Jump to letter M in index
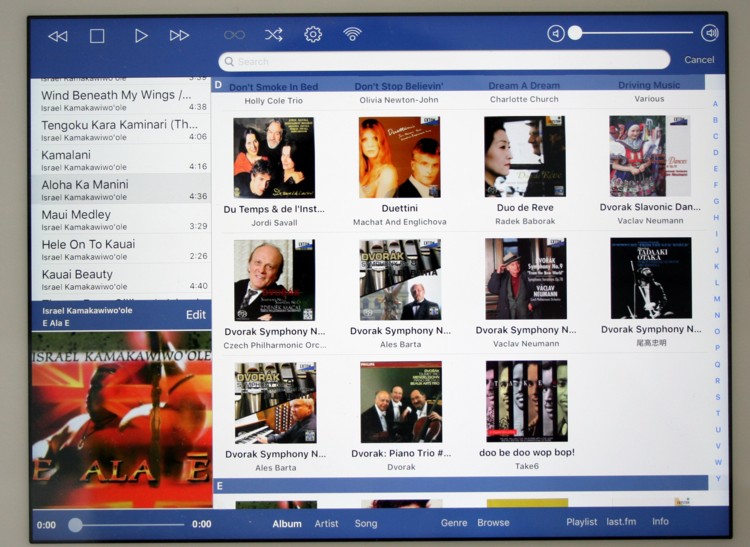750x547 pixels. coord(717,299)
